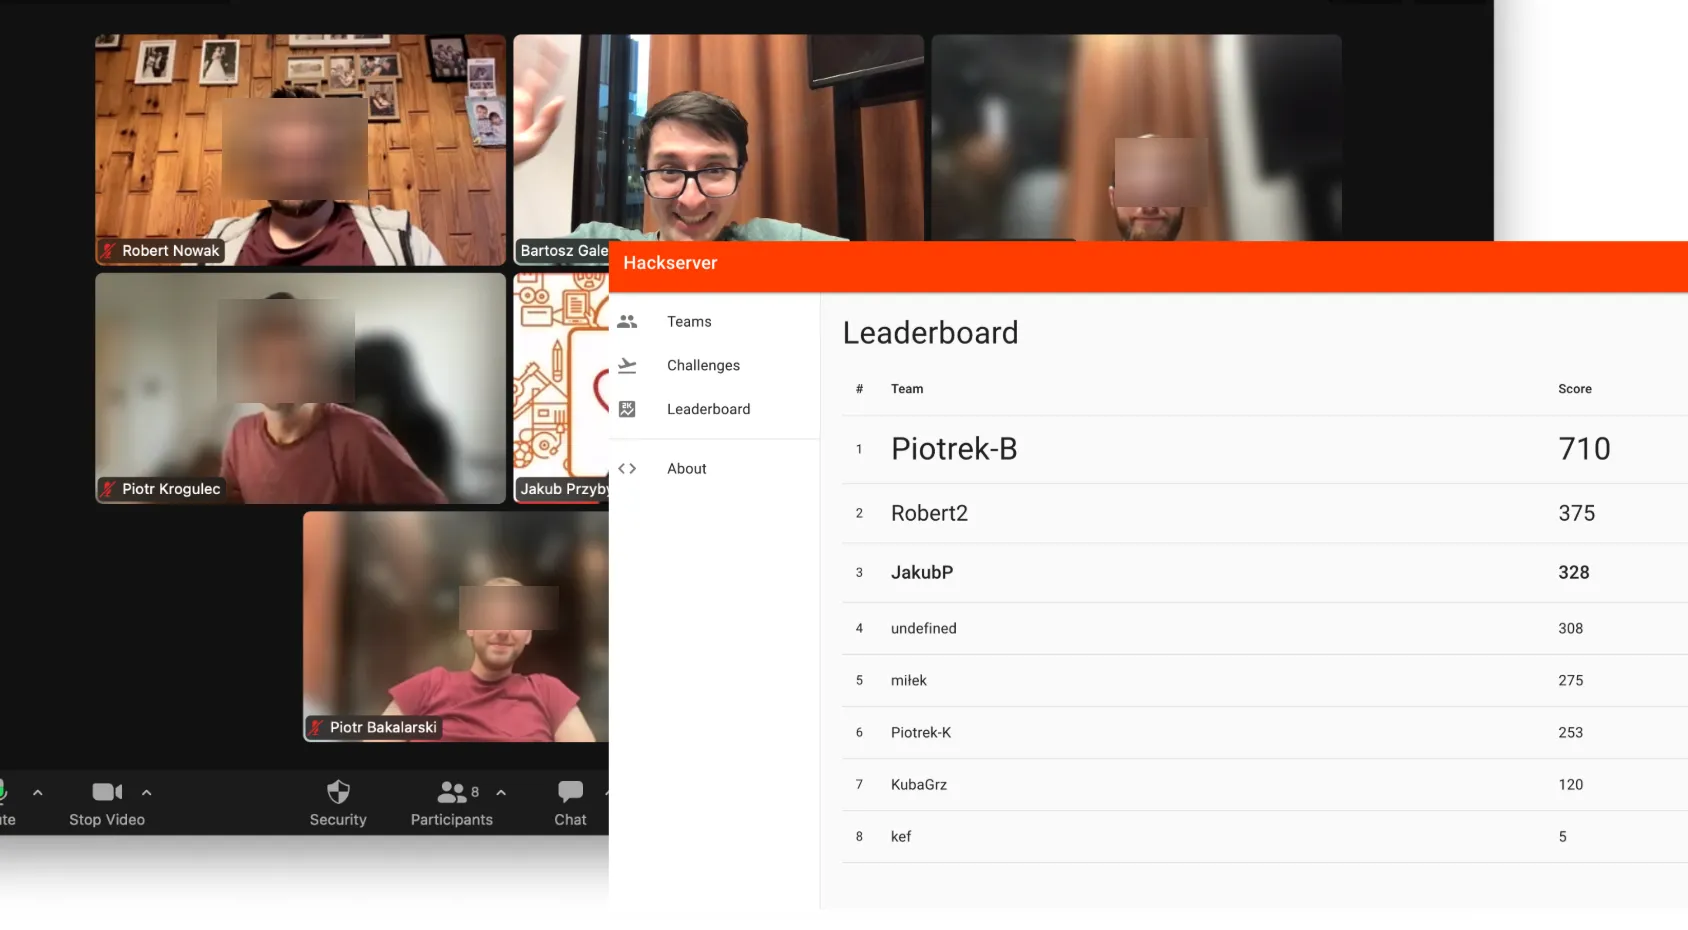This screenshot has width=1688, height=930.
Task: Expand the video options arrow
Action: pyautogui.click(x=147, y=793)
